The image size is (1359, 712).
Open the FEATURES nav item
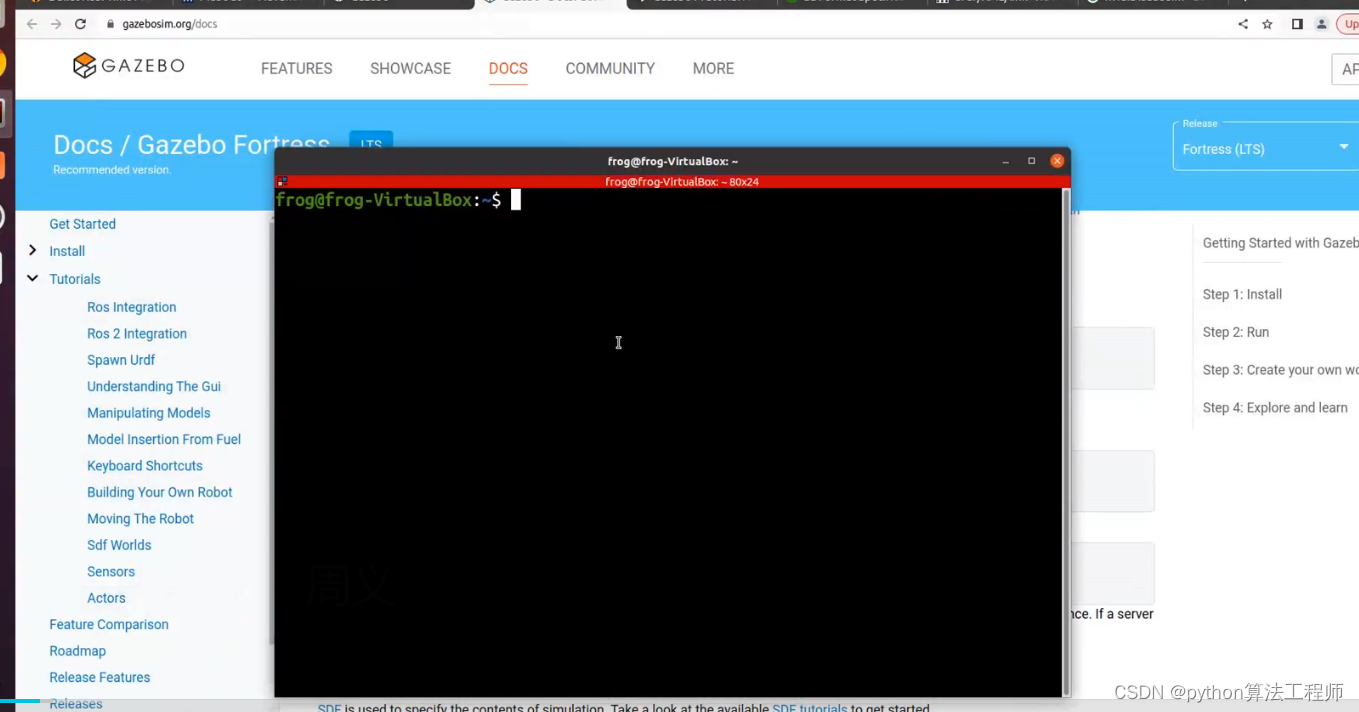pyautogui.click(x=297, y=68)
